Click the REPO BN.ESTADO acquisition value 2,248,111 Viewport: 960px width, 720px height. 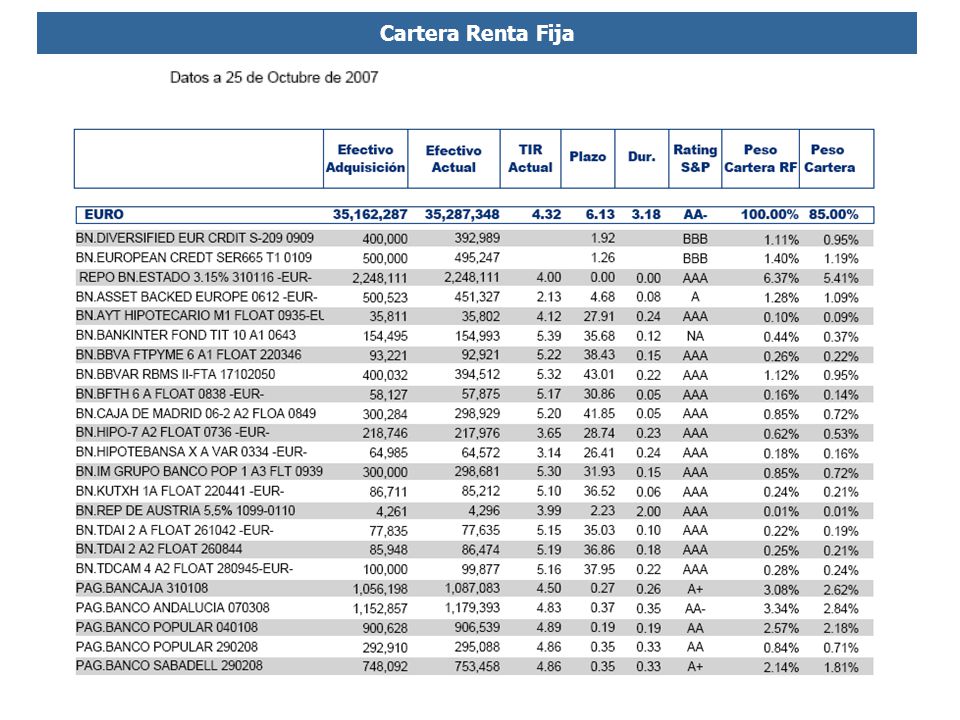point(380,278)
